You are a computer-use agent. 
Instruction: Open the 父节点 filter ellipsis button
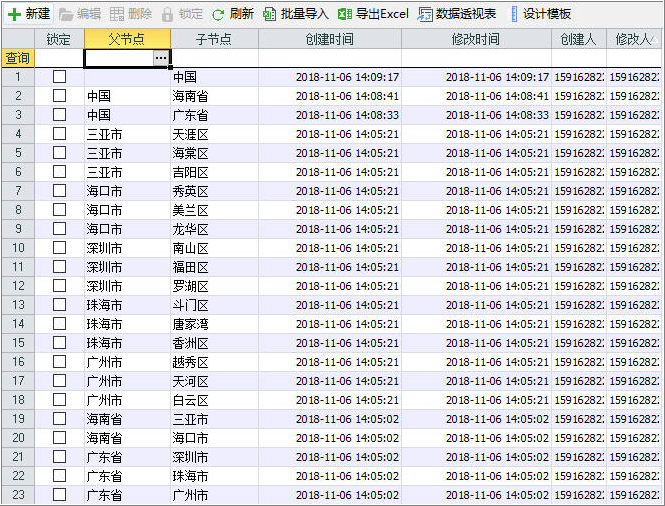point(161,58)
